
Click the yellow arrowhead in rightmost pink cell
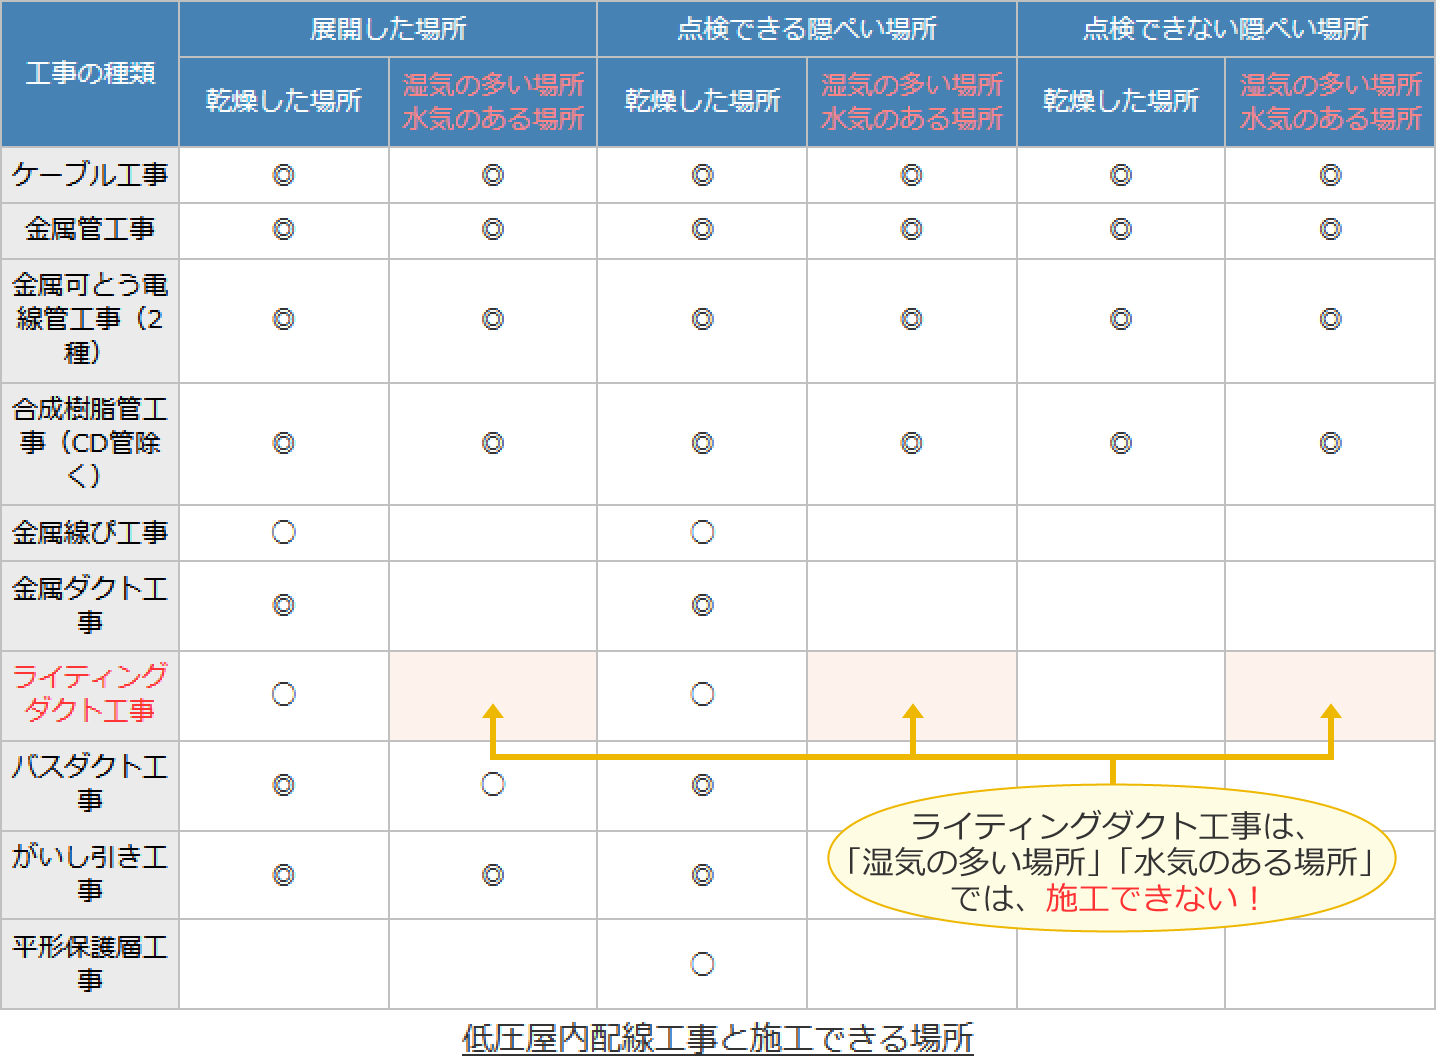point(1330,713)
